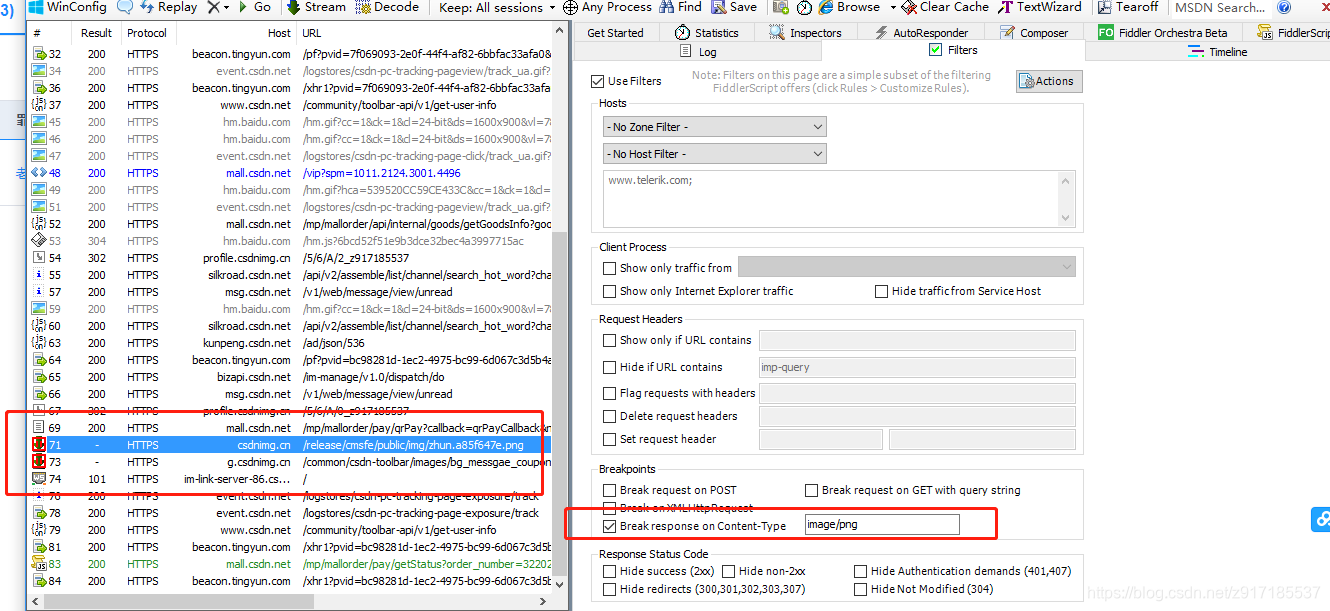Screen dimensions: 1330x611
Task: Resume with the Go button
Action: coord(254,7)
